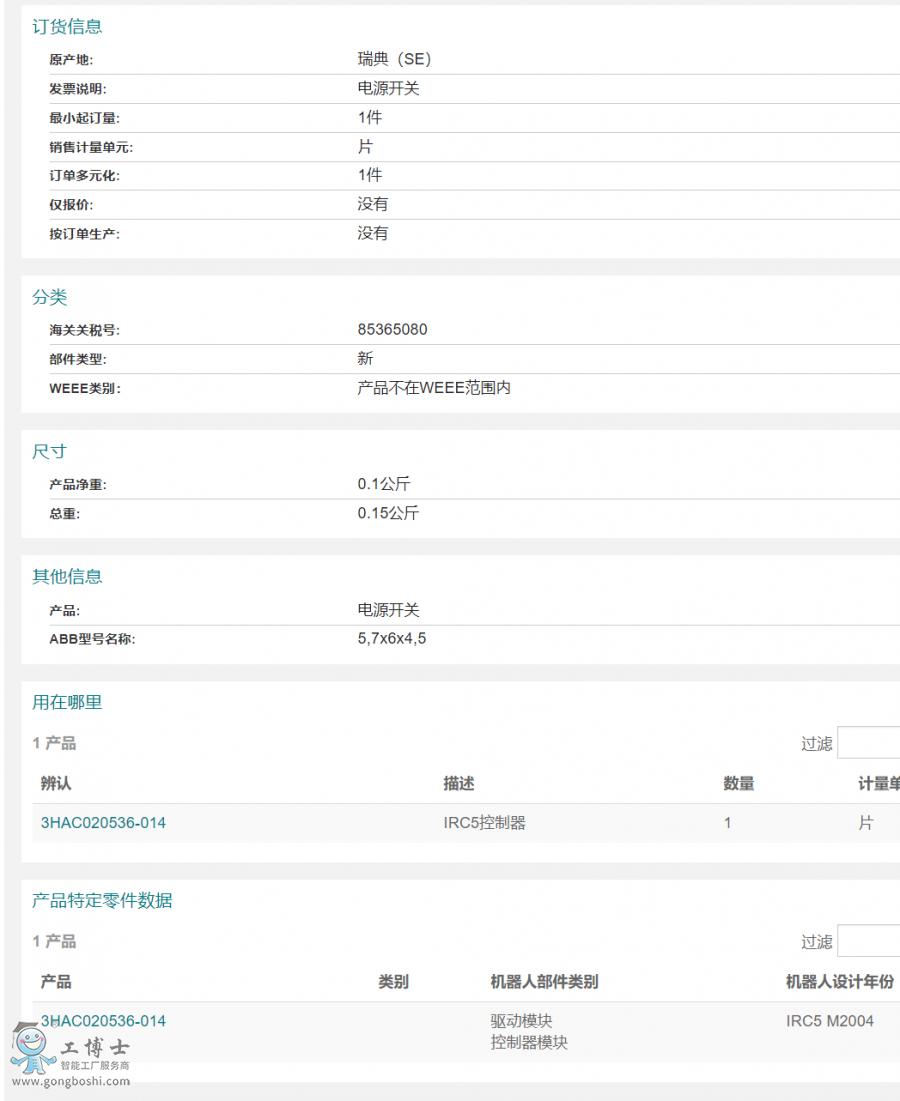This screenshot has height=1101, width=900.
Task: Open the 分类 section heading
Action: pyautogui.click(x=50, y=297)
